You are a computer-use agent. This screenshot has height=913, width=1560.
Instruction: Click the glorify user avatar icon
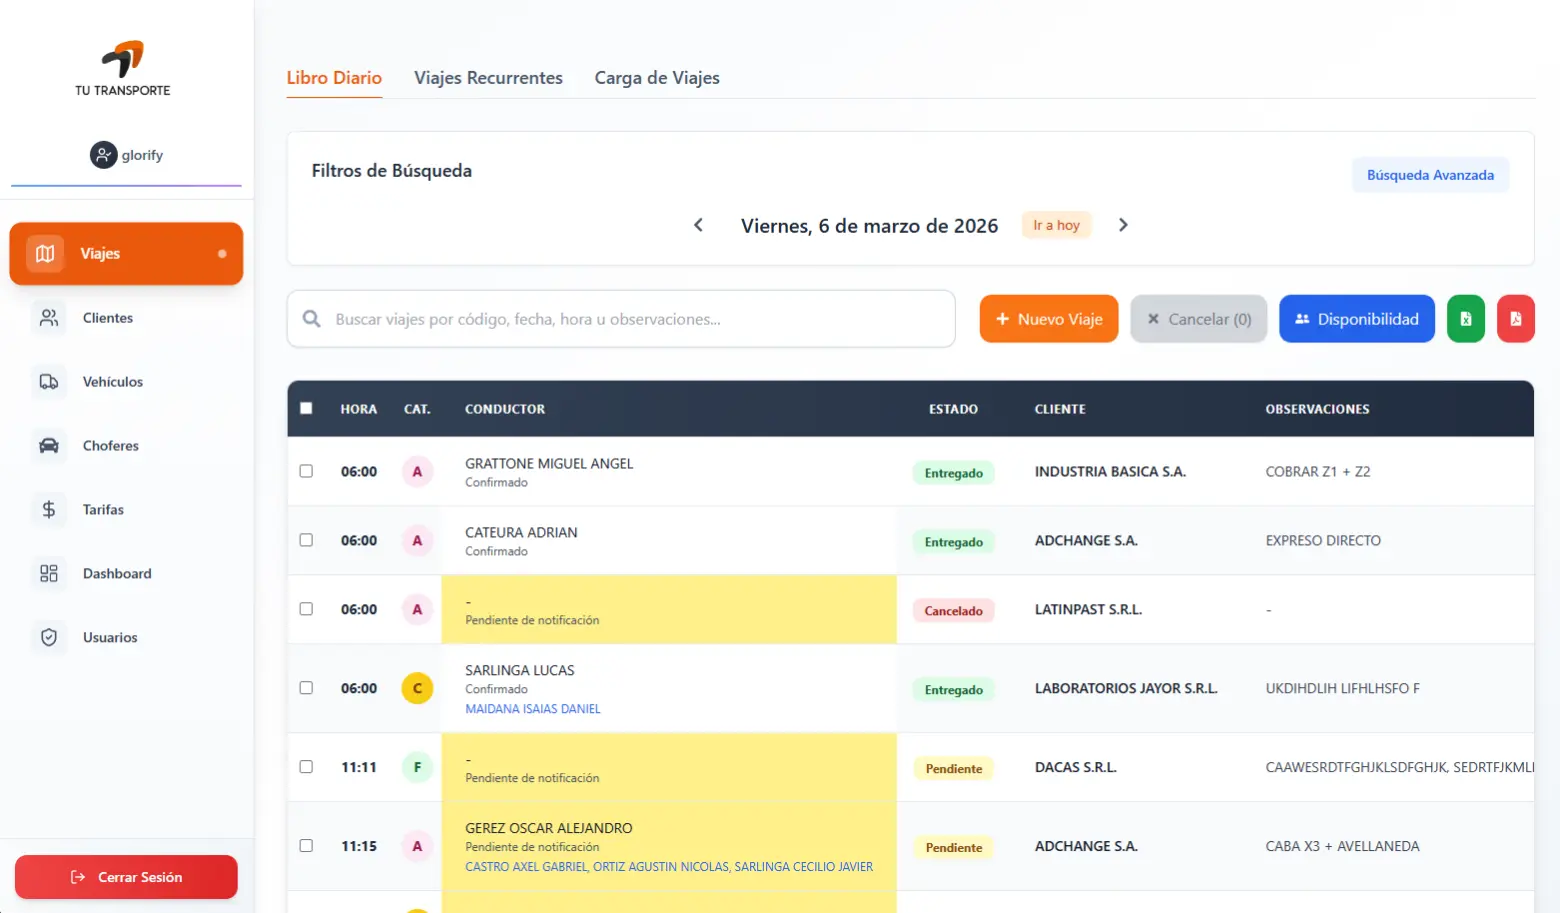pos(103,155)
